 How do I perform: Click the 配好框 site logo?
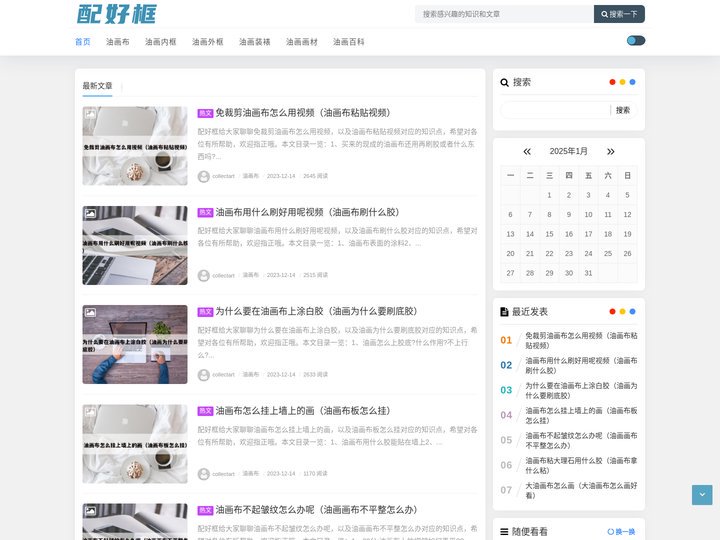coord(117,14)
